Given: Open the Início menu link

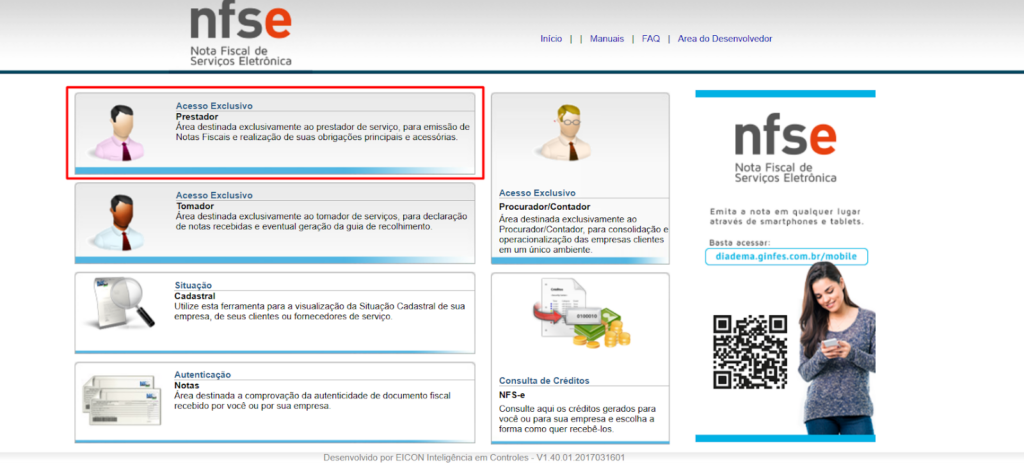Looking at the screenshot, I should (551, 39).
